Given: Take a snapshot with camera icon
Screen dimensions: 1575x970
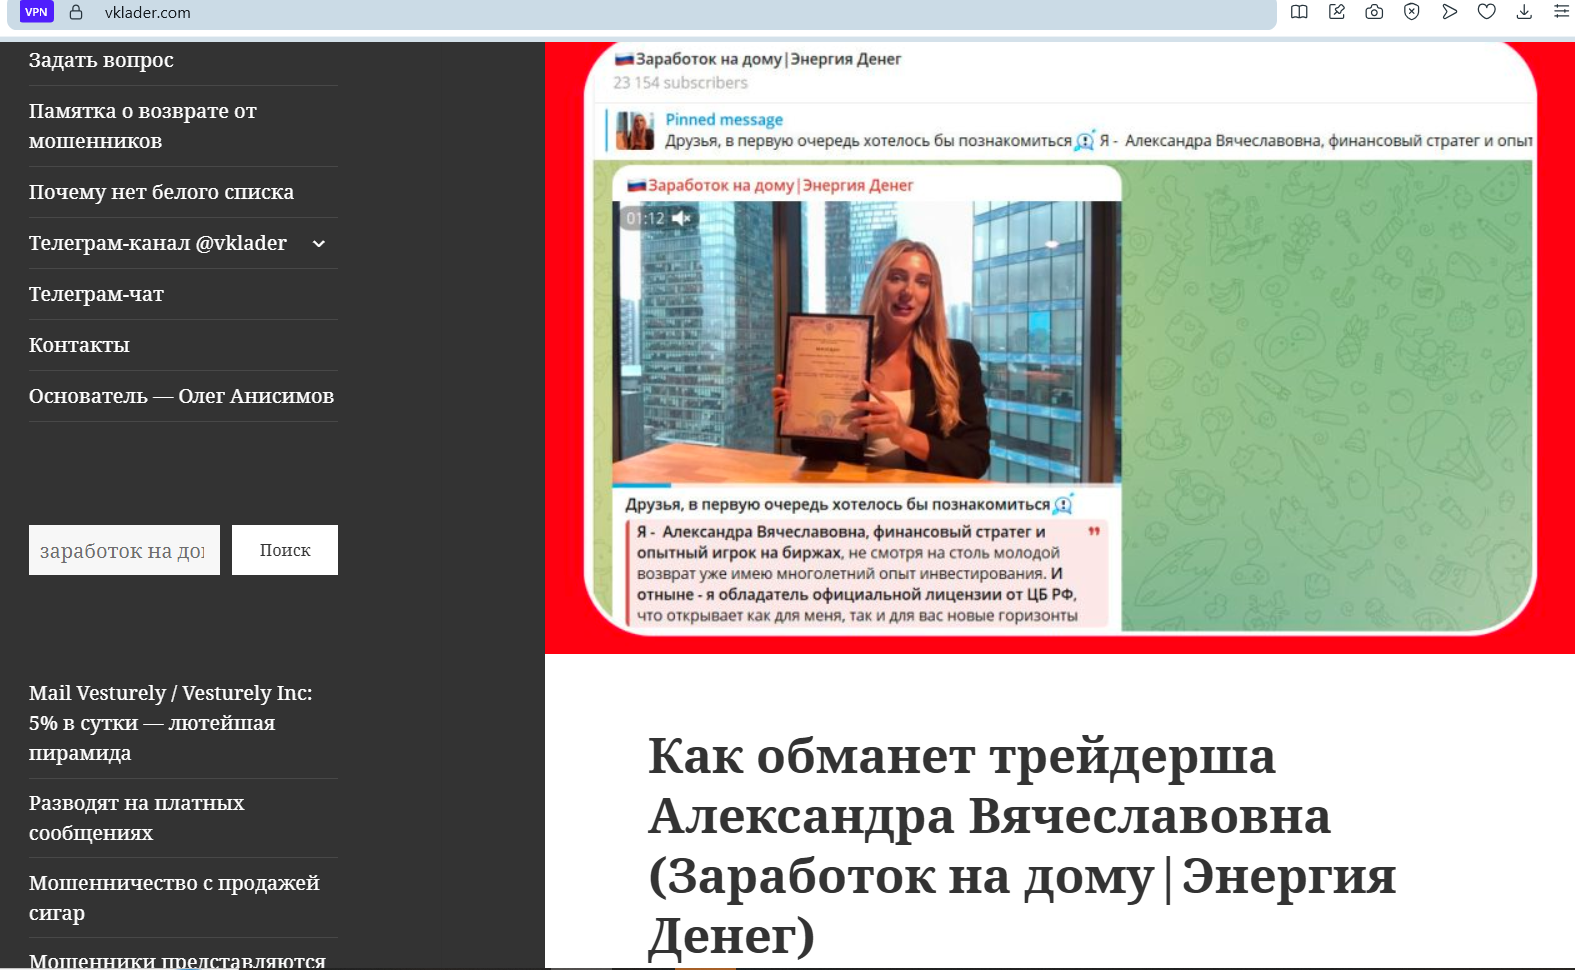Looking at the screenshot, I should (x=1374, y=12).
